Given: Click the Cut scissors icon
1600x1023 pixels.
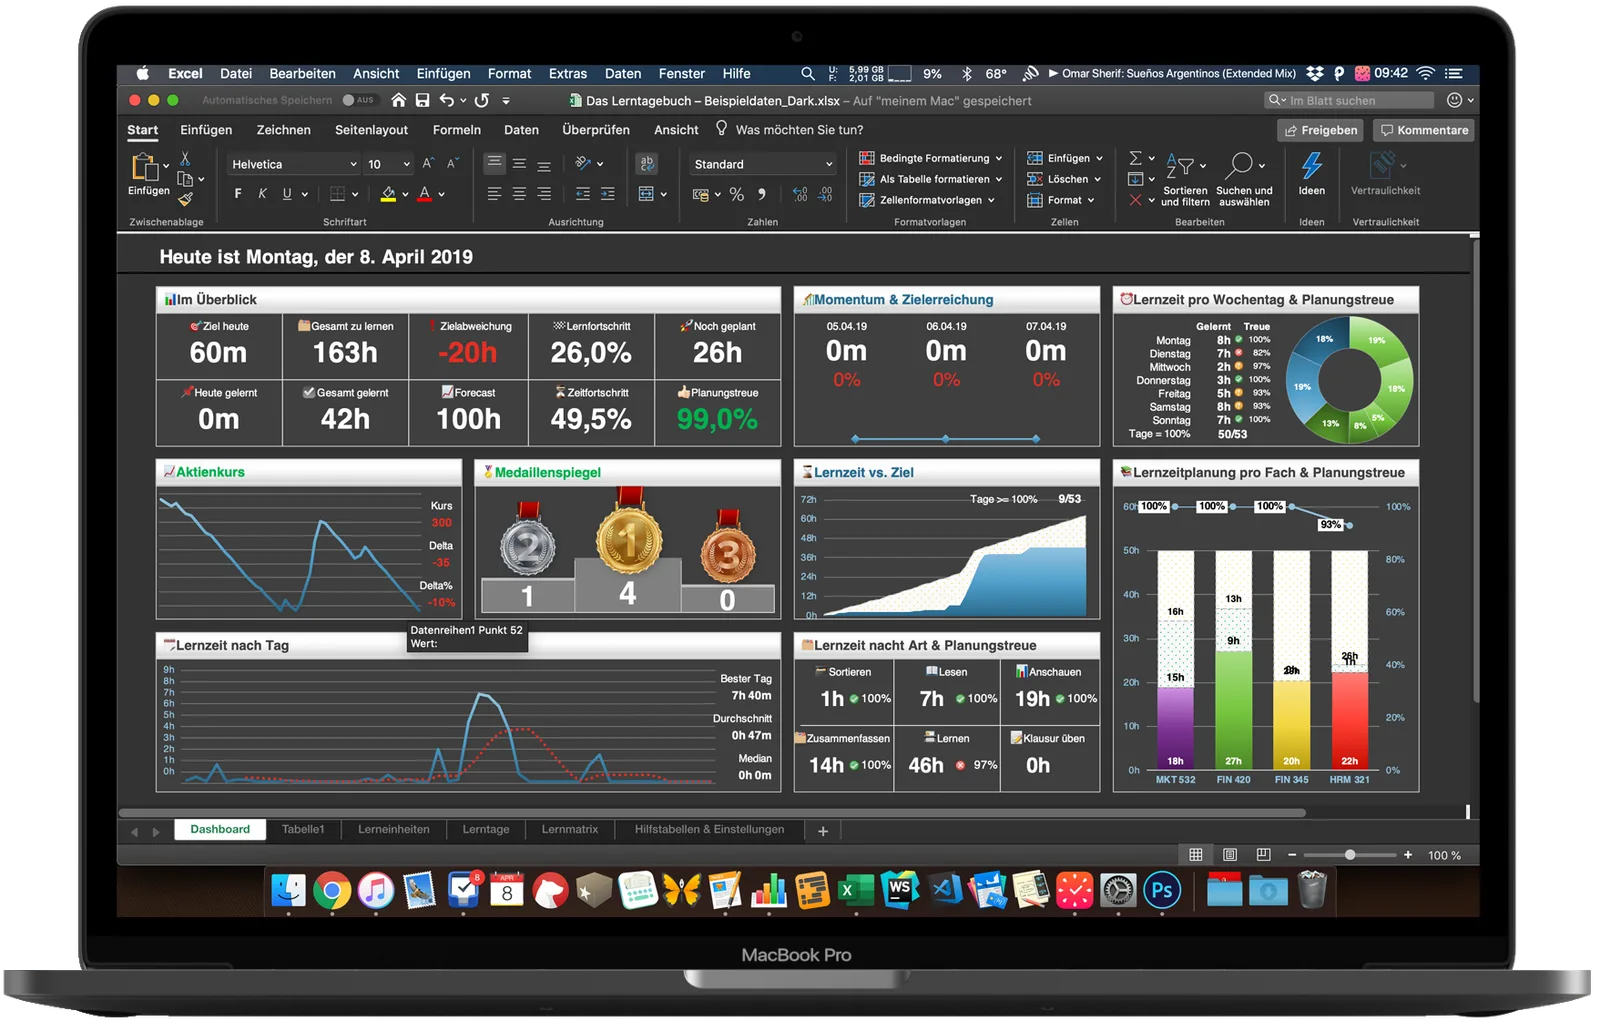Looking at the screenshot, I should 185,159.
